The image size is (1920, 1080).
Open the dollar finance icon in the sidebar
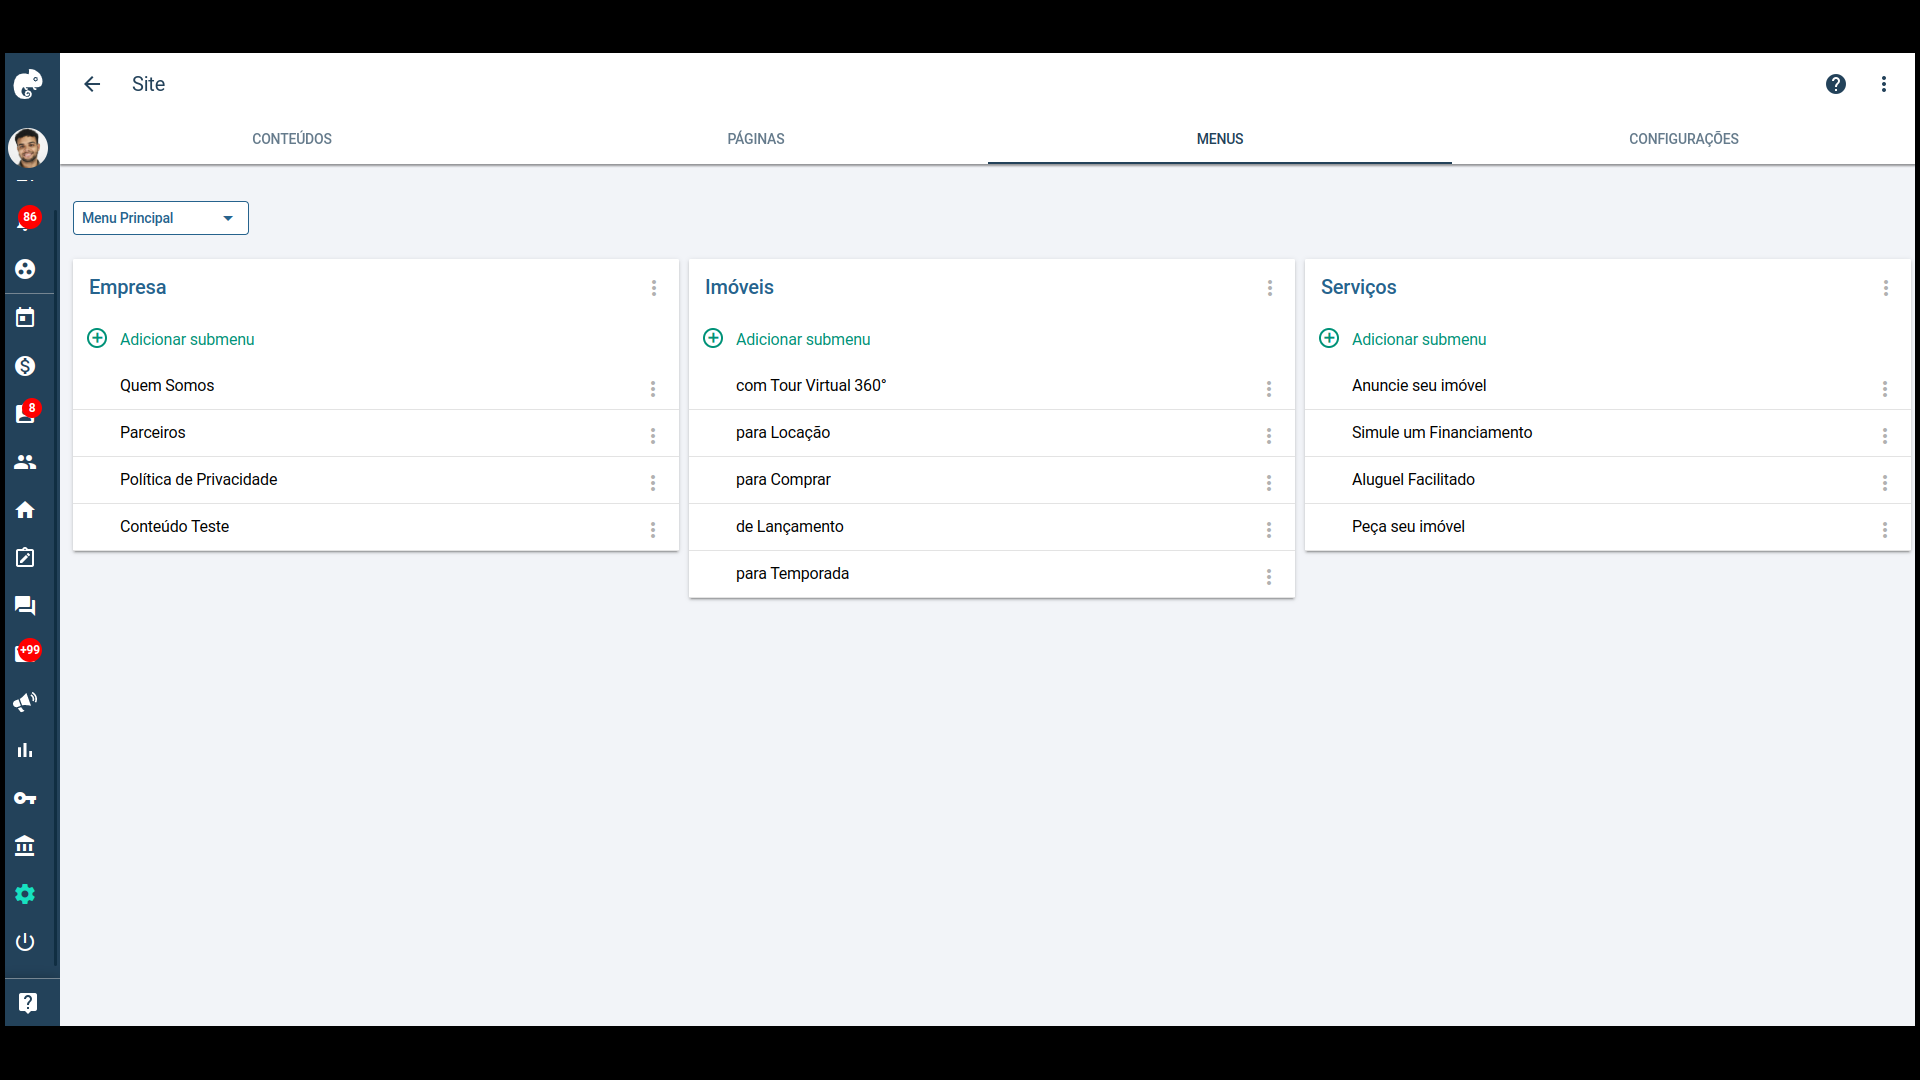click(25, 366)
